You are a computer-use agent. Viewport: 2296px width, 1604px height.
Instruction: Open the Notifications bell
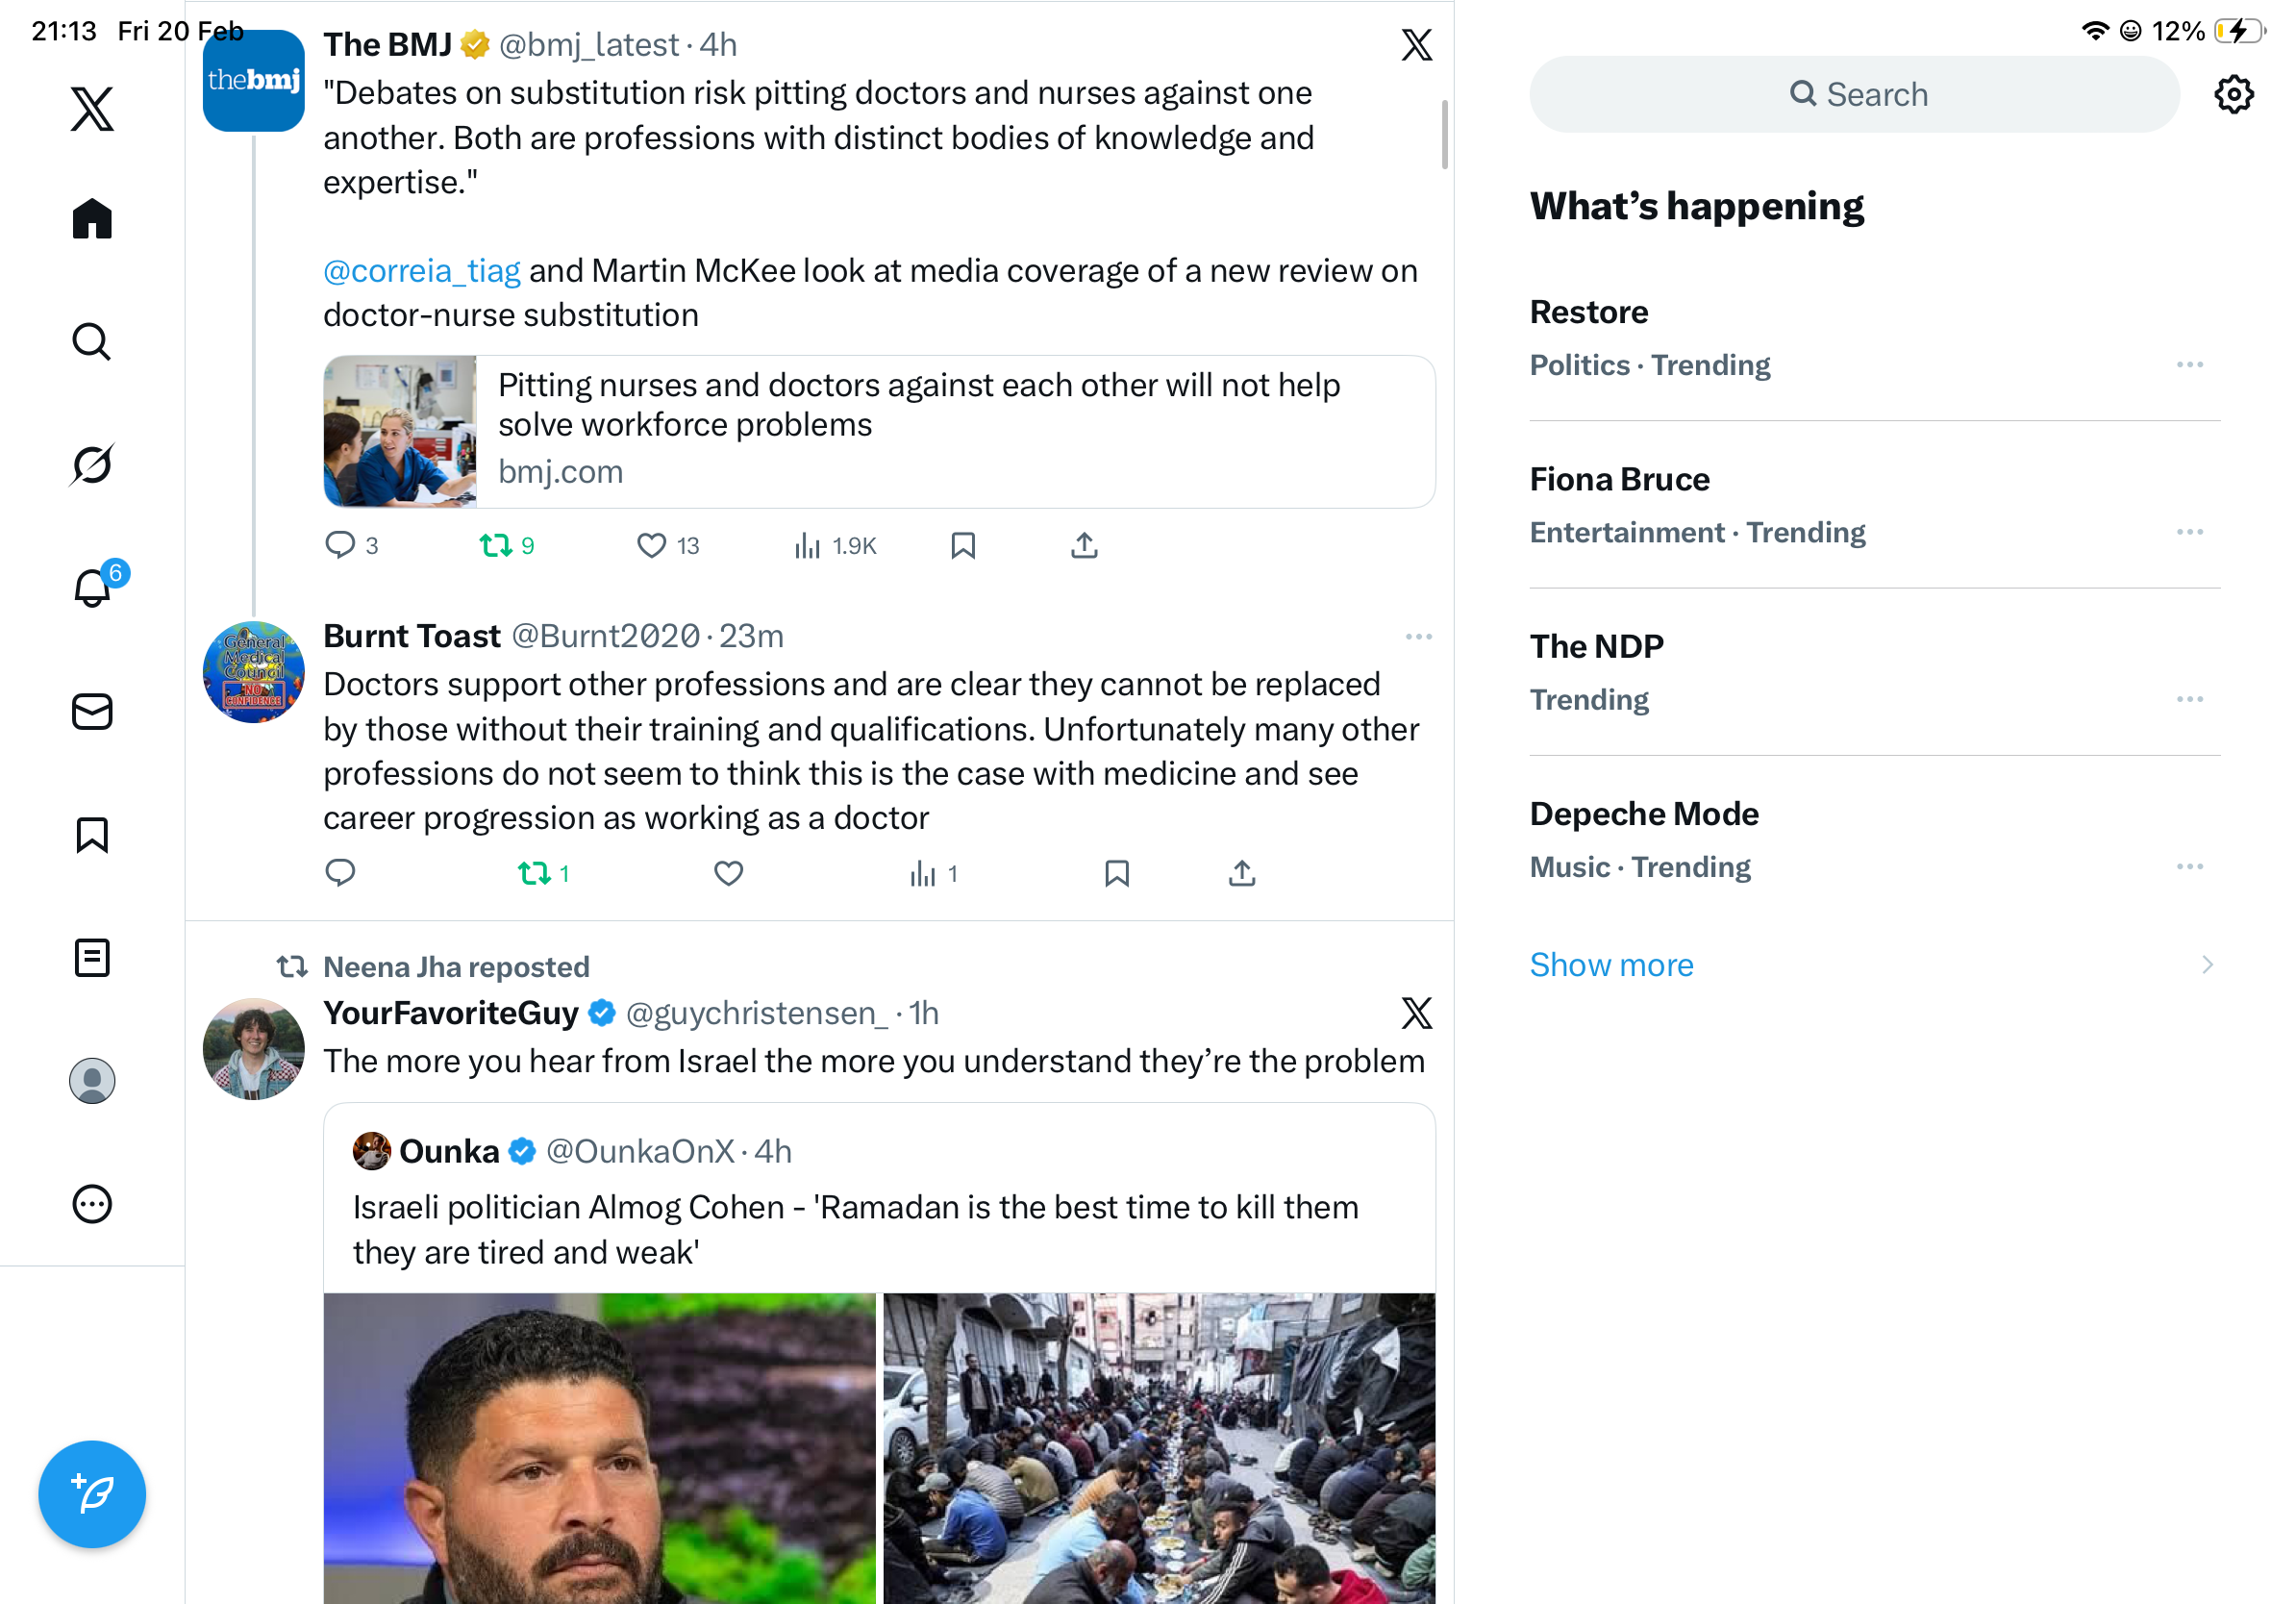[x=92, y=587]
